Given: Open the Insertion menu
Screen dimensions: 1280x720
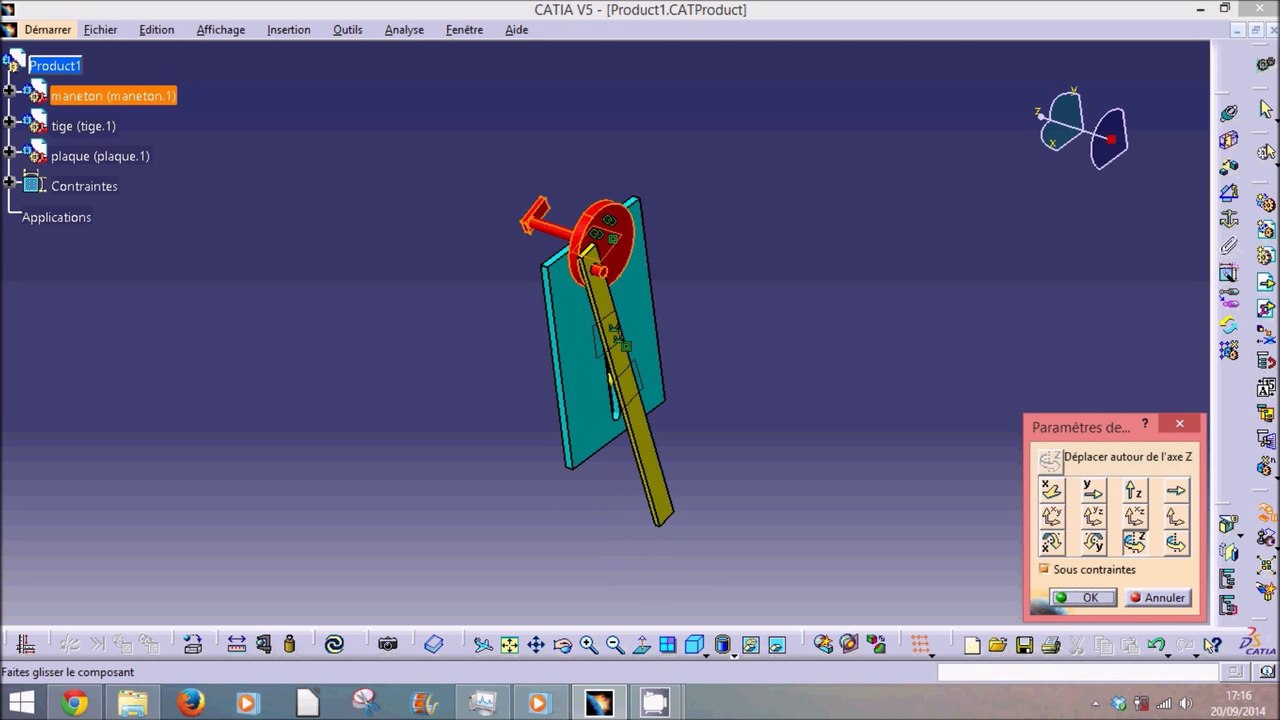Looking at the screenshot, I should (288, 30).
